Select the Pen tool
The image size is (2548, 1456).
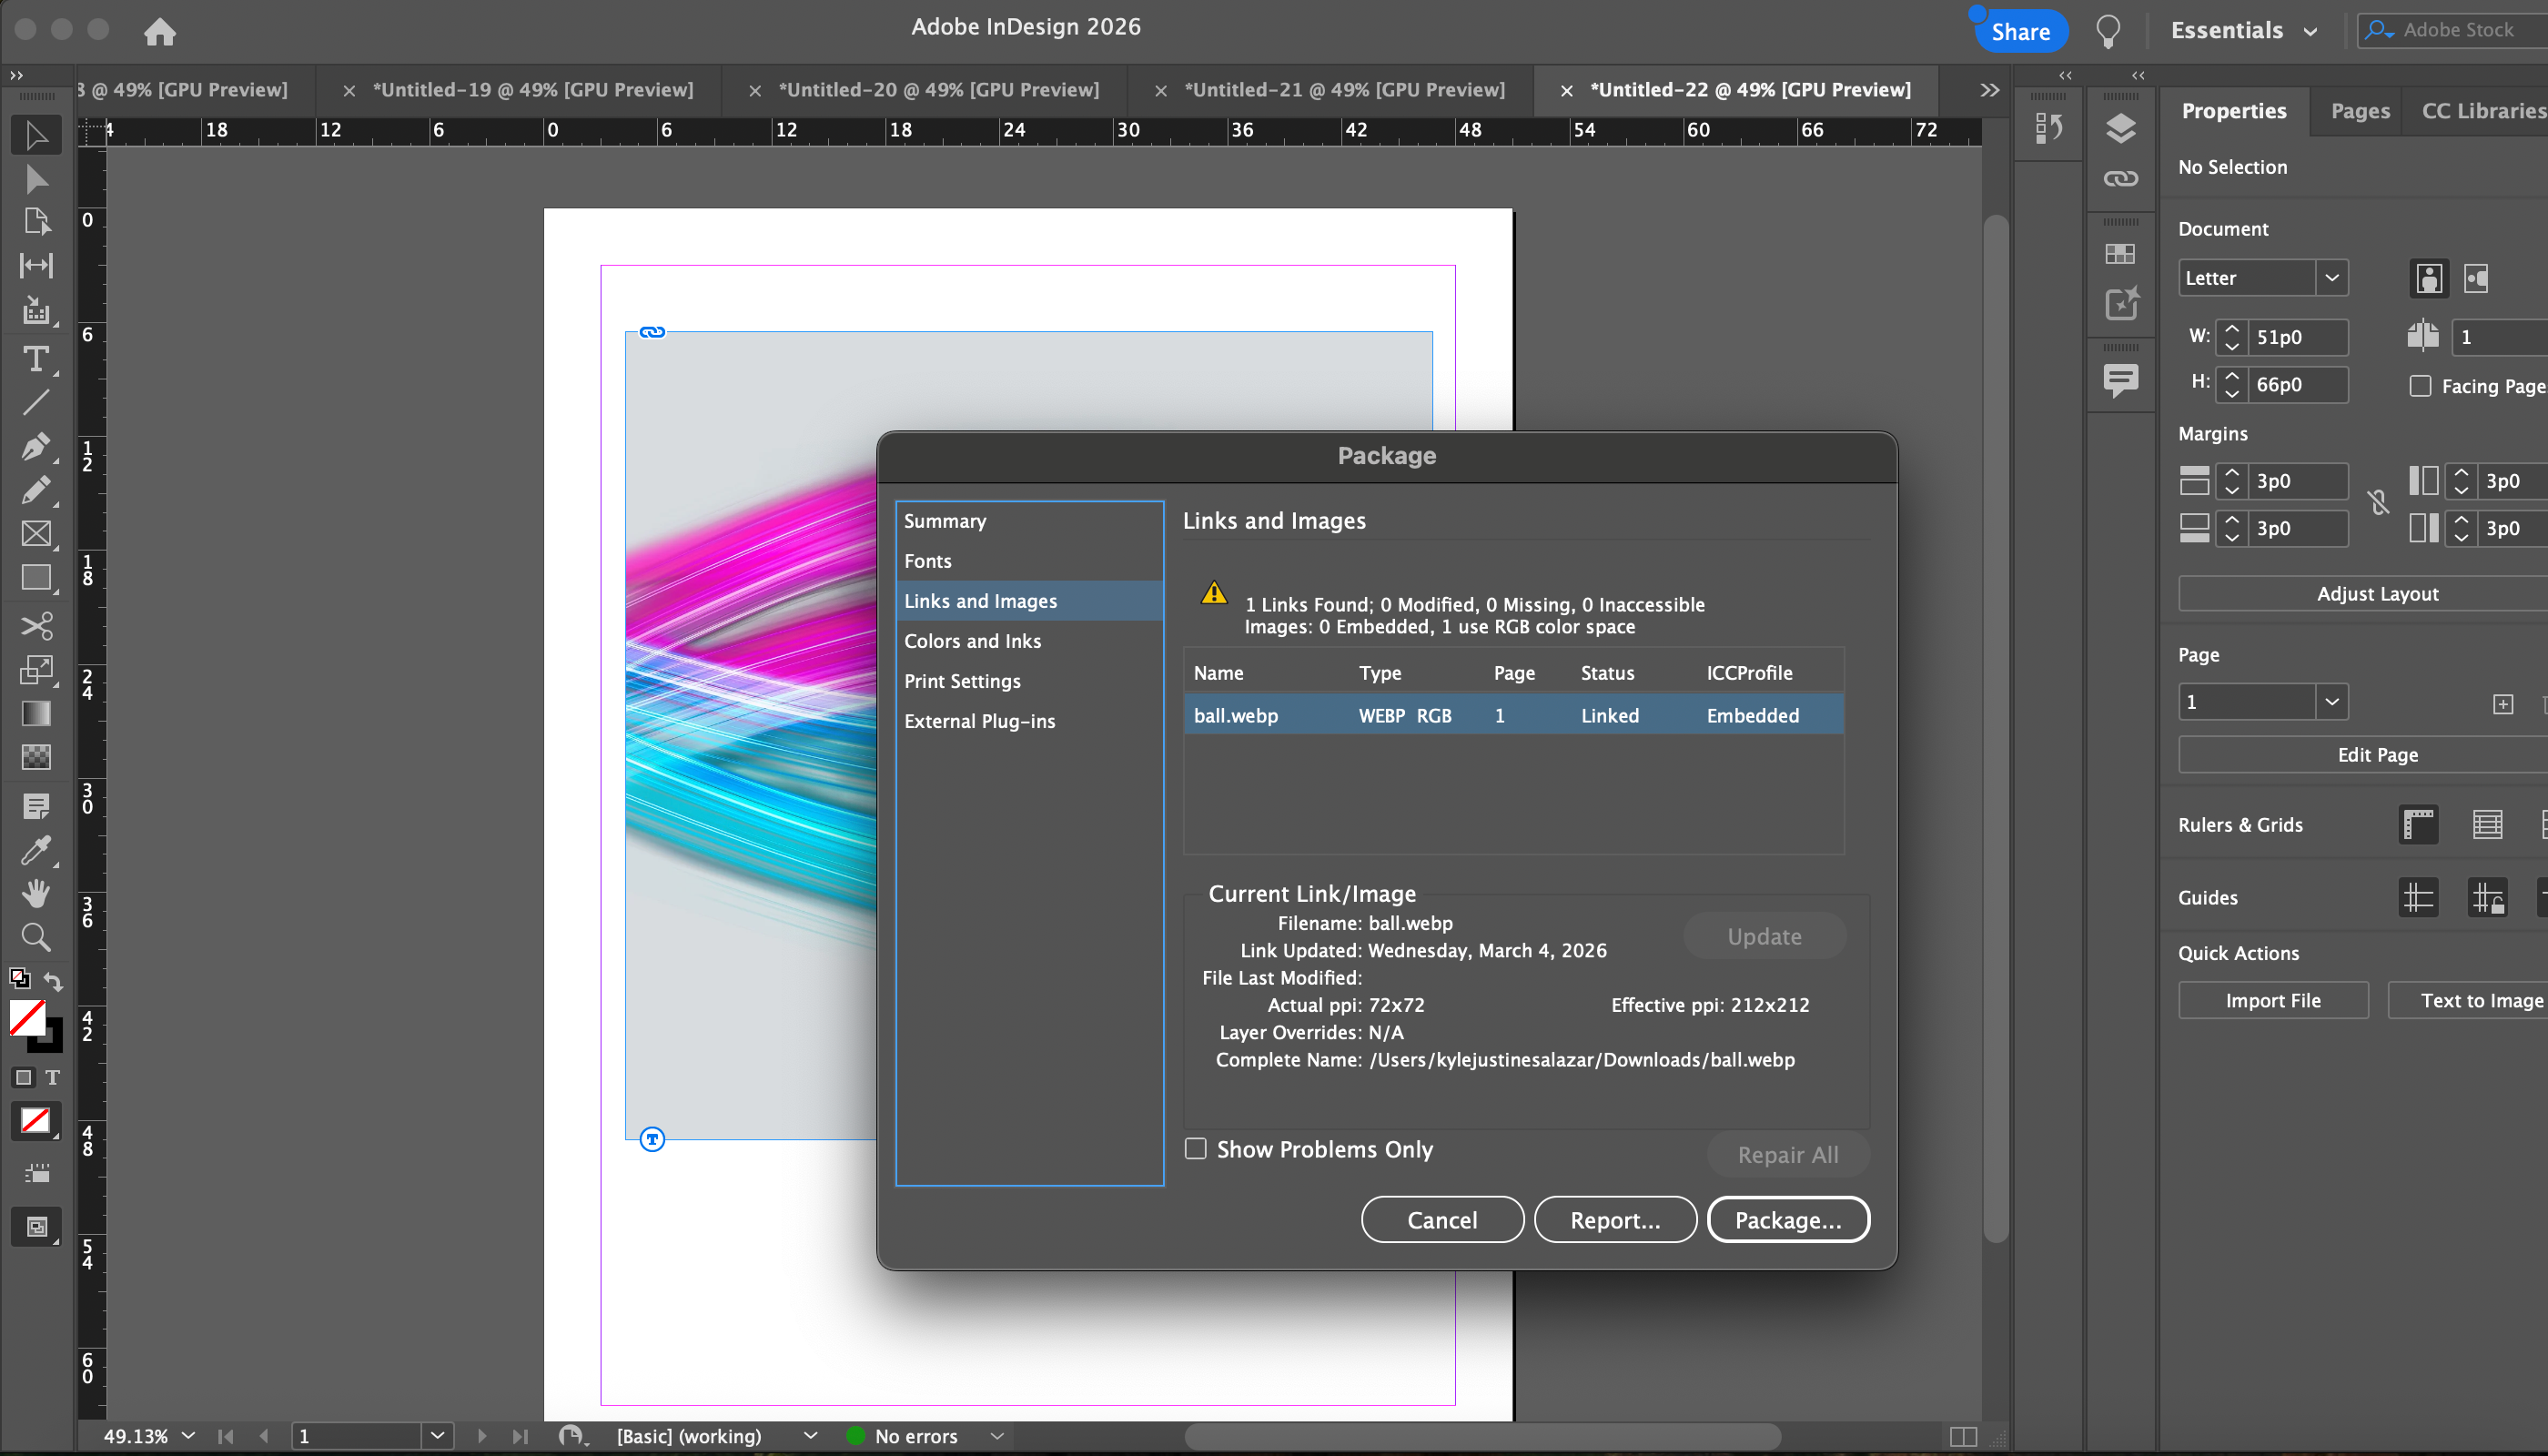[x=36, y=445]
